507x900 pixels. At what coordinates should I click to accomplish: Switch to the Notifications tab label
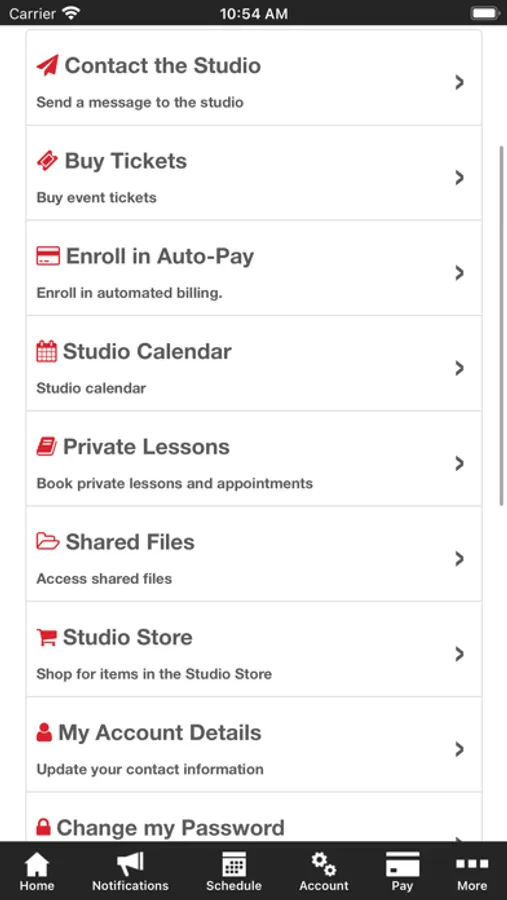130,886
